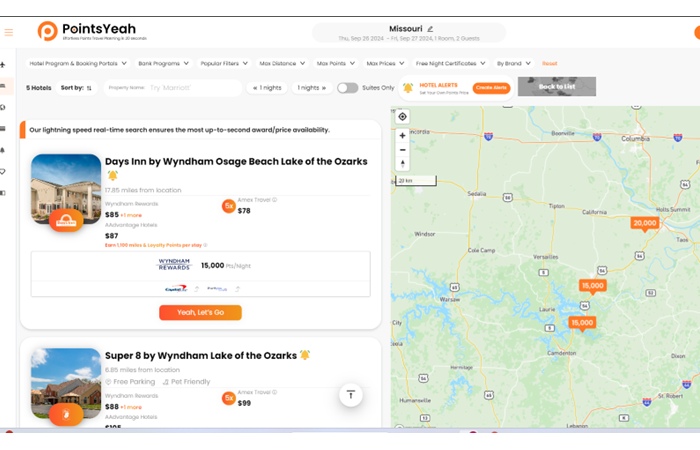The width and height of the screenshot is (700, 450).
Task: Open the Max Distance dropdown
Action: (x=283, y=63)
